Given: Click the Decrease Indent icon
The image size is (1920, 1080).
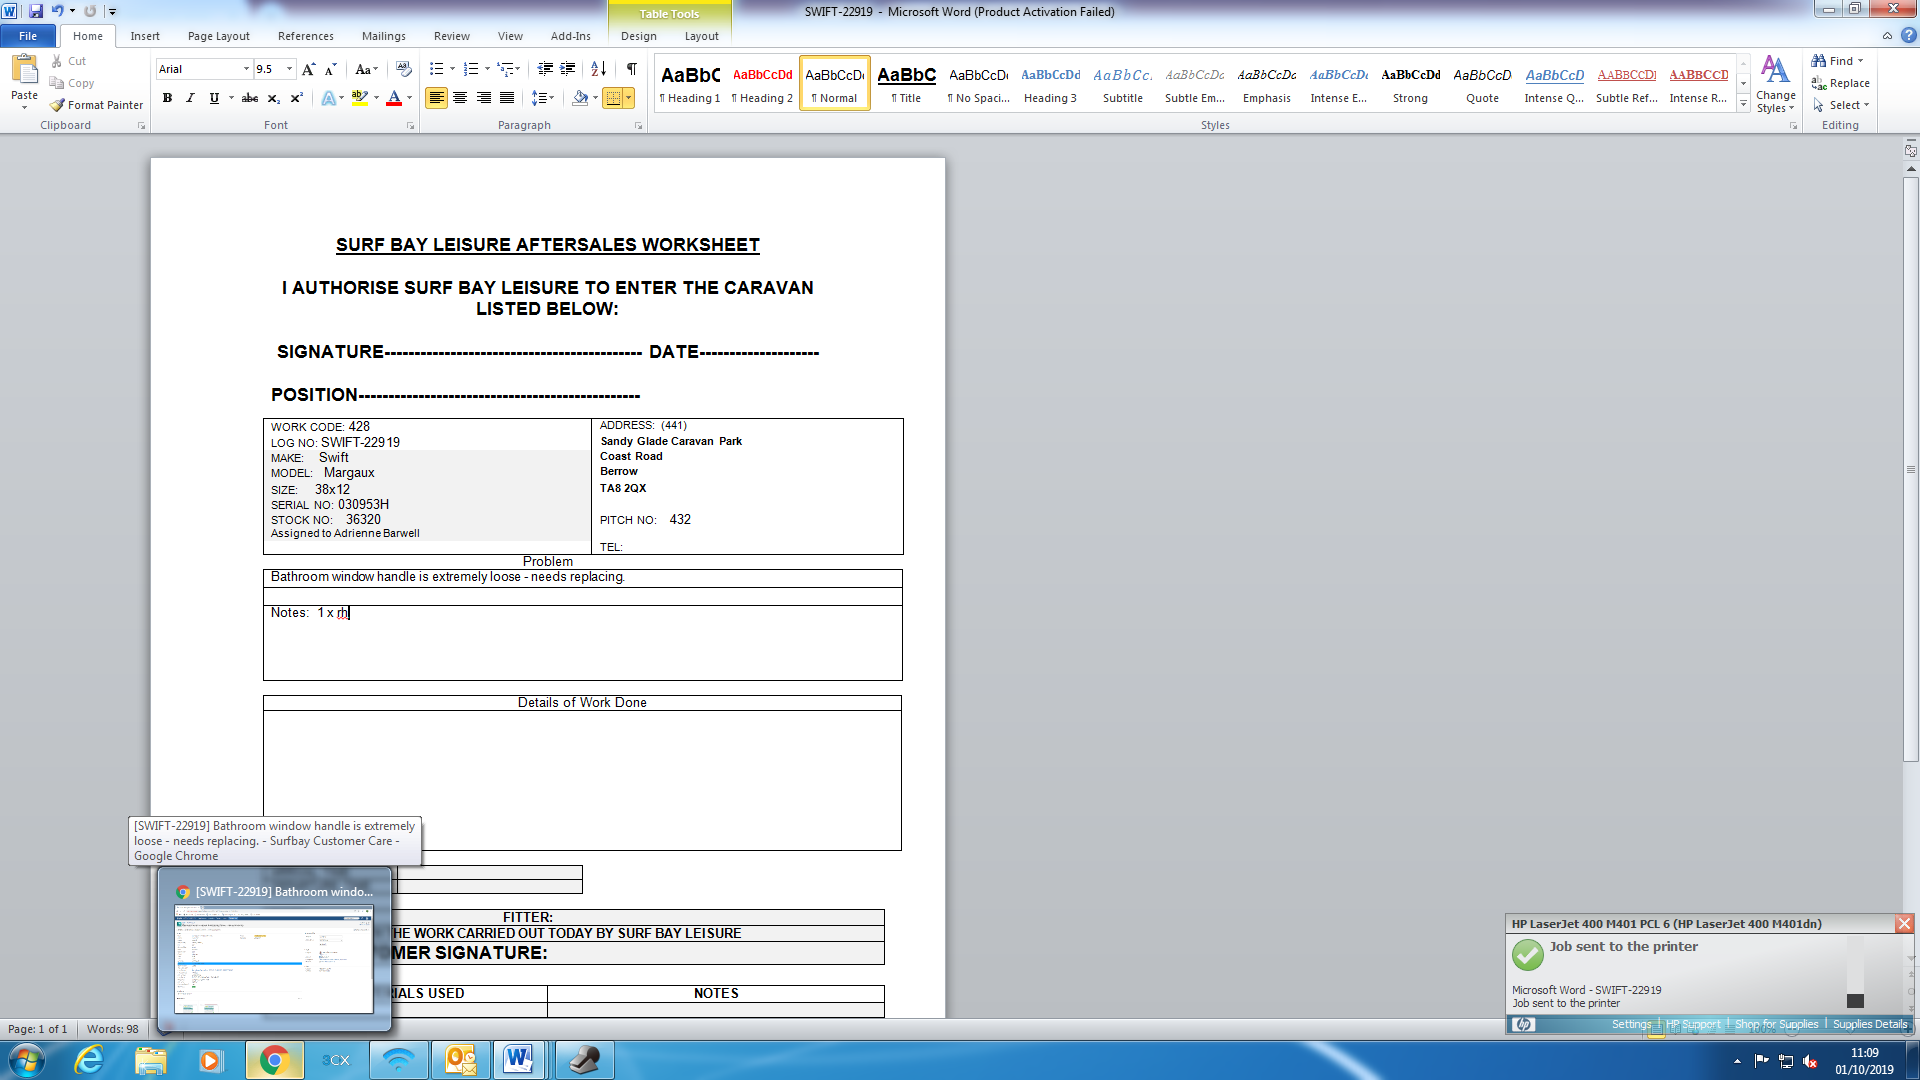Looking at the screenshot, I should [x=544, y=69].
